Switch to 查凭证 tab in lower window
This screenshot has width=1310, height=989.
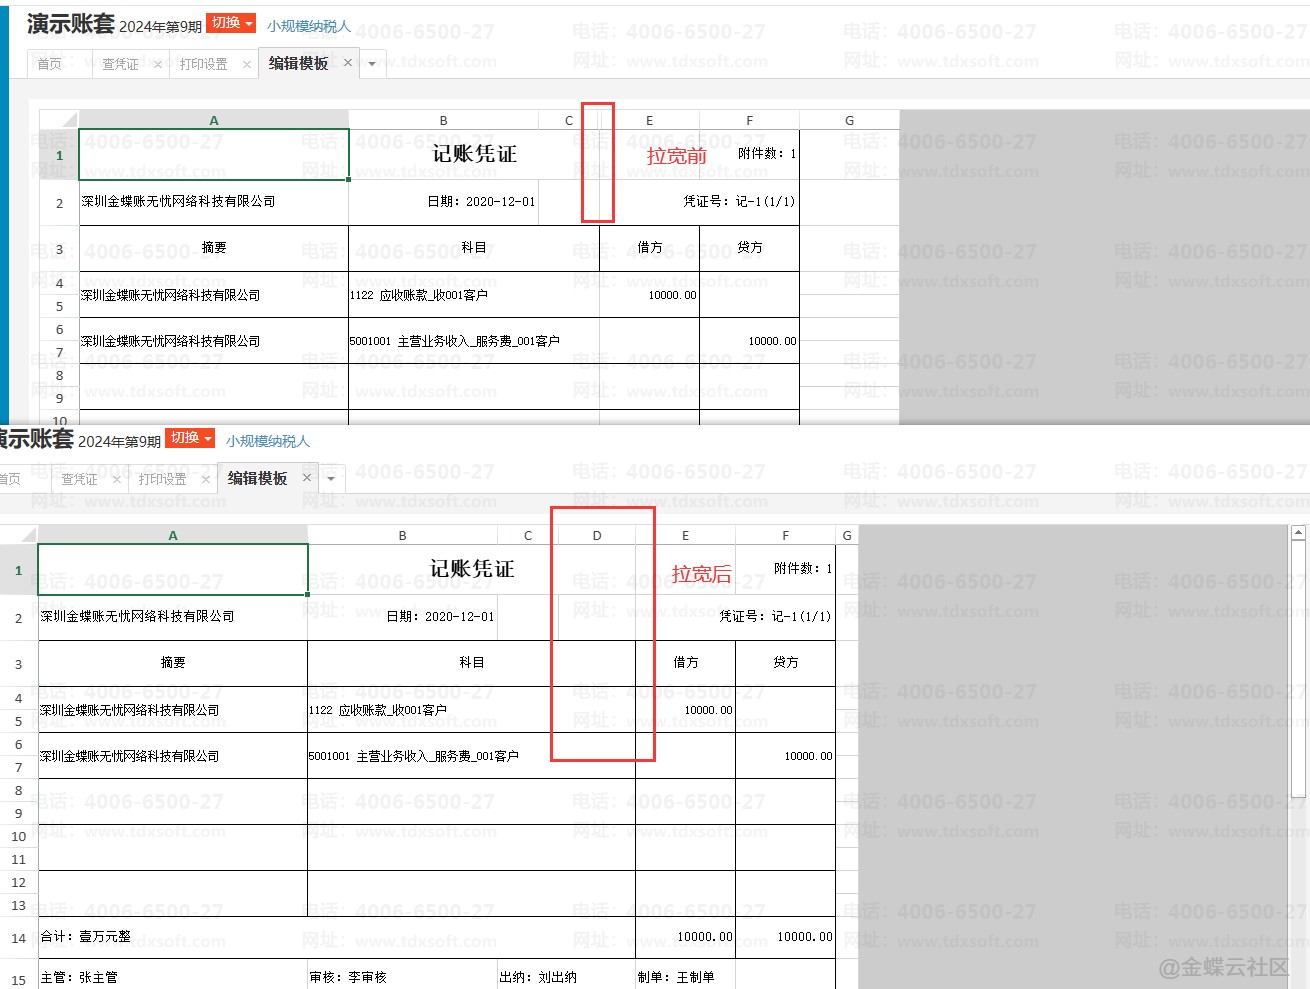click(x=79, y=479)
